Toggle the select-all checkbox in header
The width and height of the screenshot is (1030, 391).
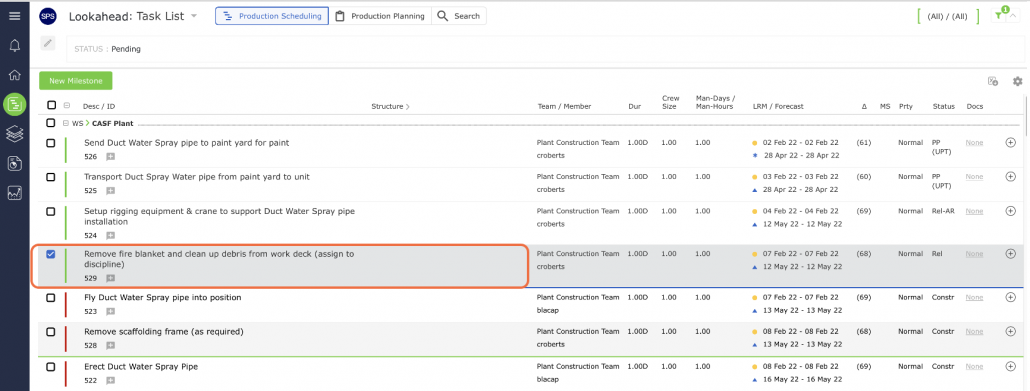(51, 105)
